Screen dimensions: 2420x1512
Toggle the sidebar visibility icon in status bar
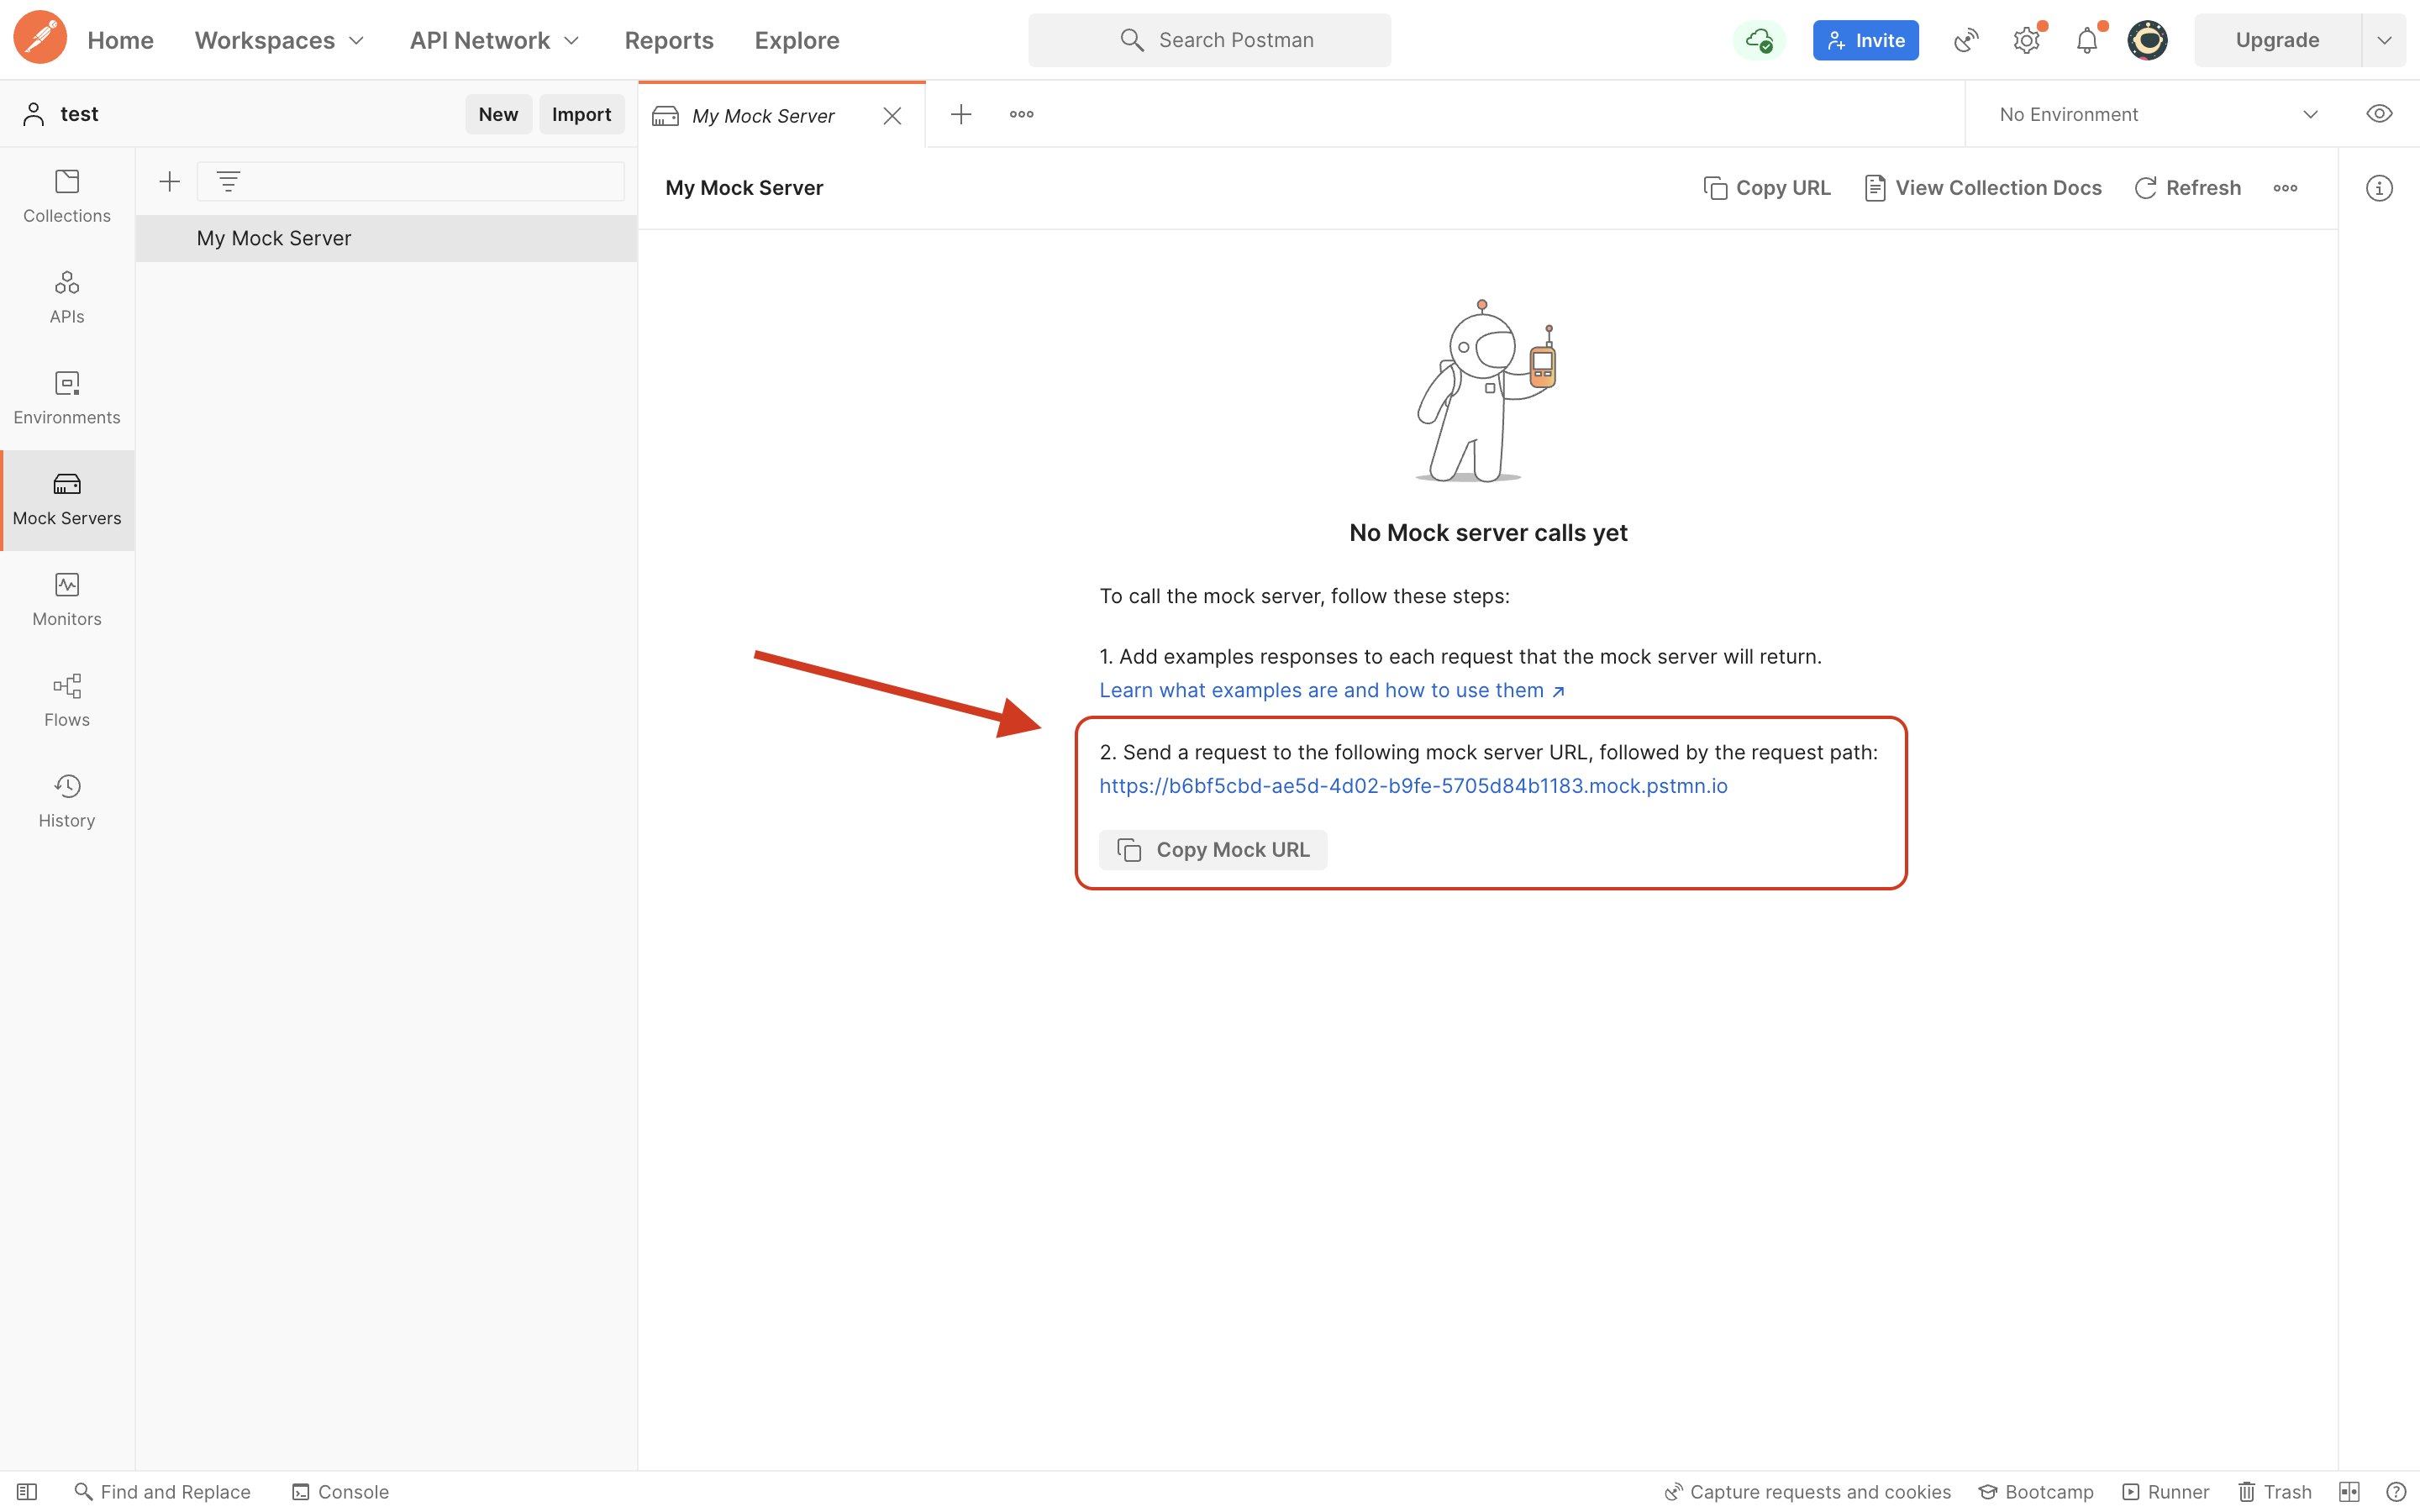coord(27,1491)
